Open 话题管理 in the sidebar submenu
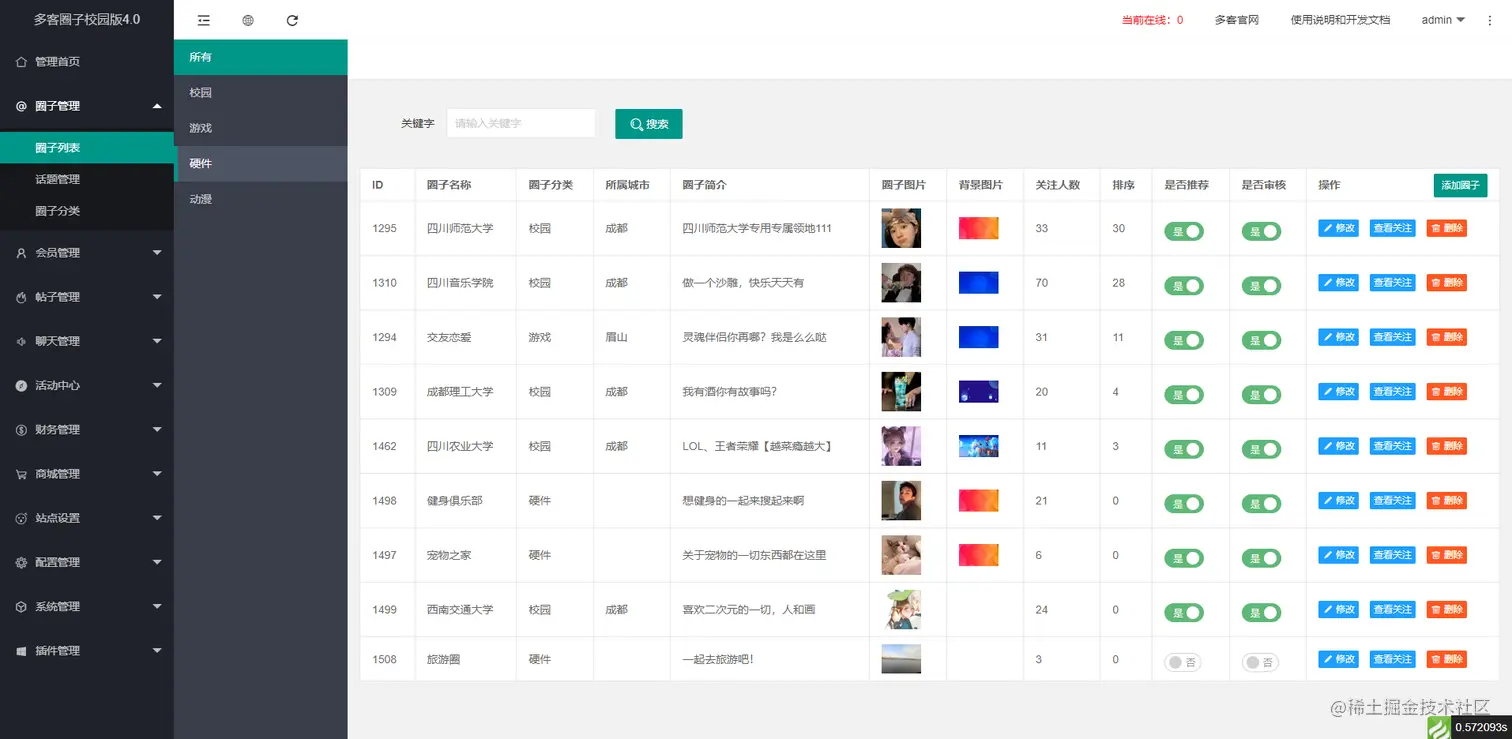The width and height of the screenshot is (1512, 739). [87, 180]
